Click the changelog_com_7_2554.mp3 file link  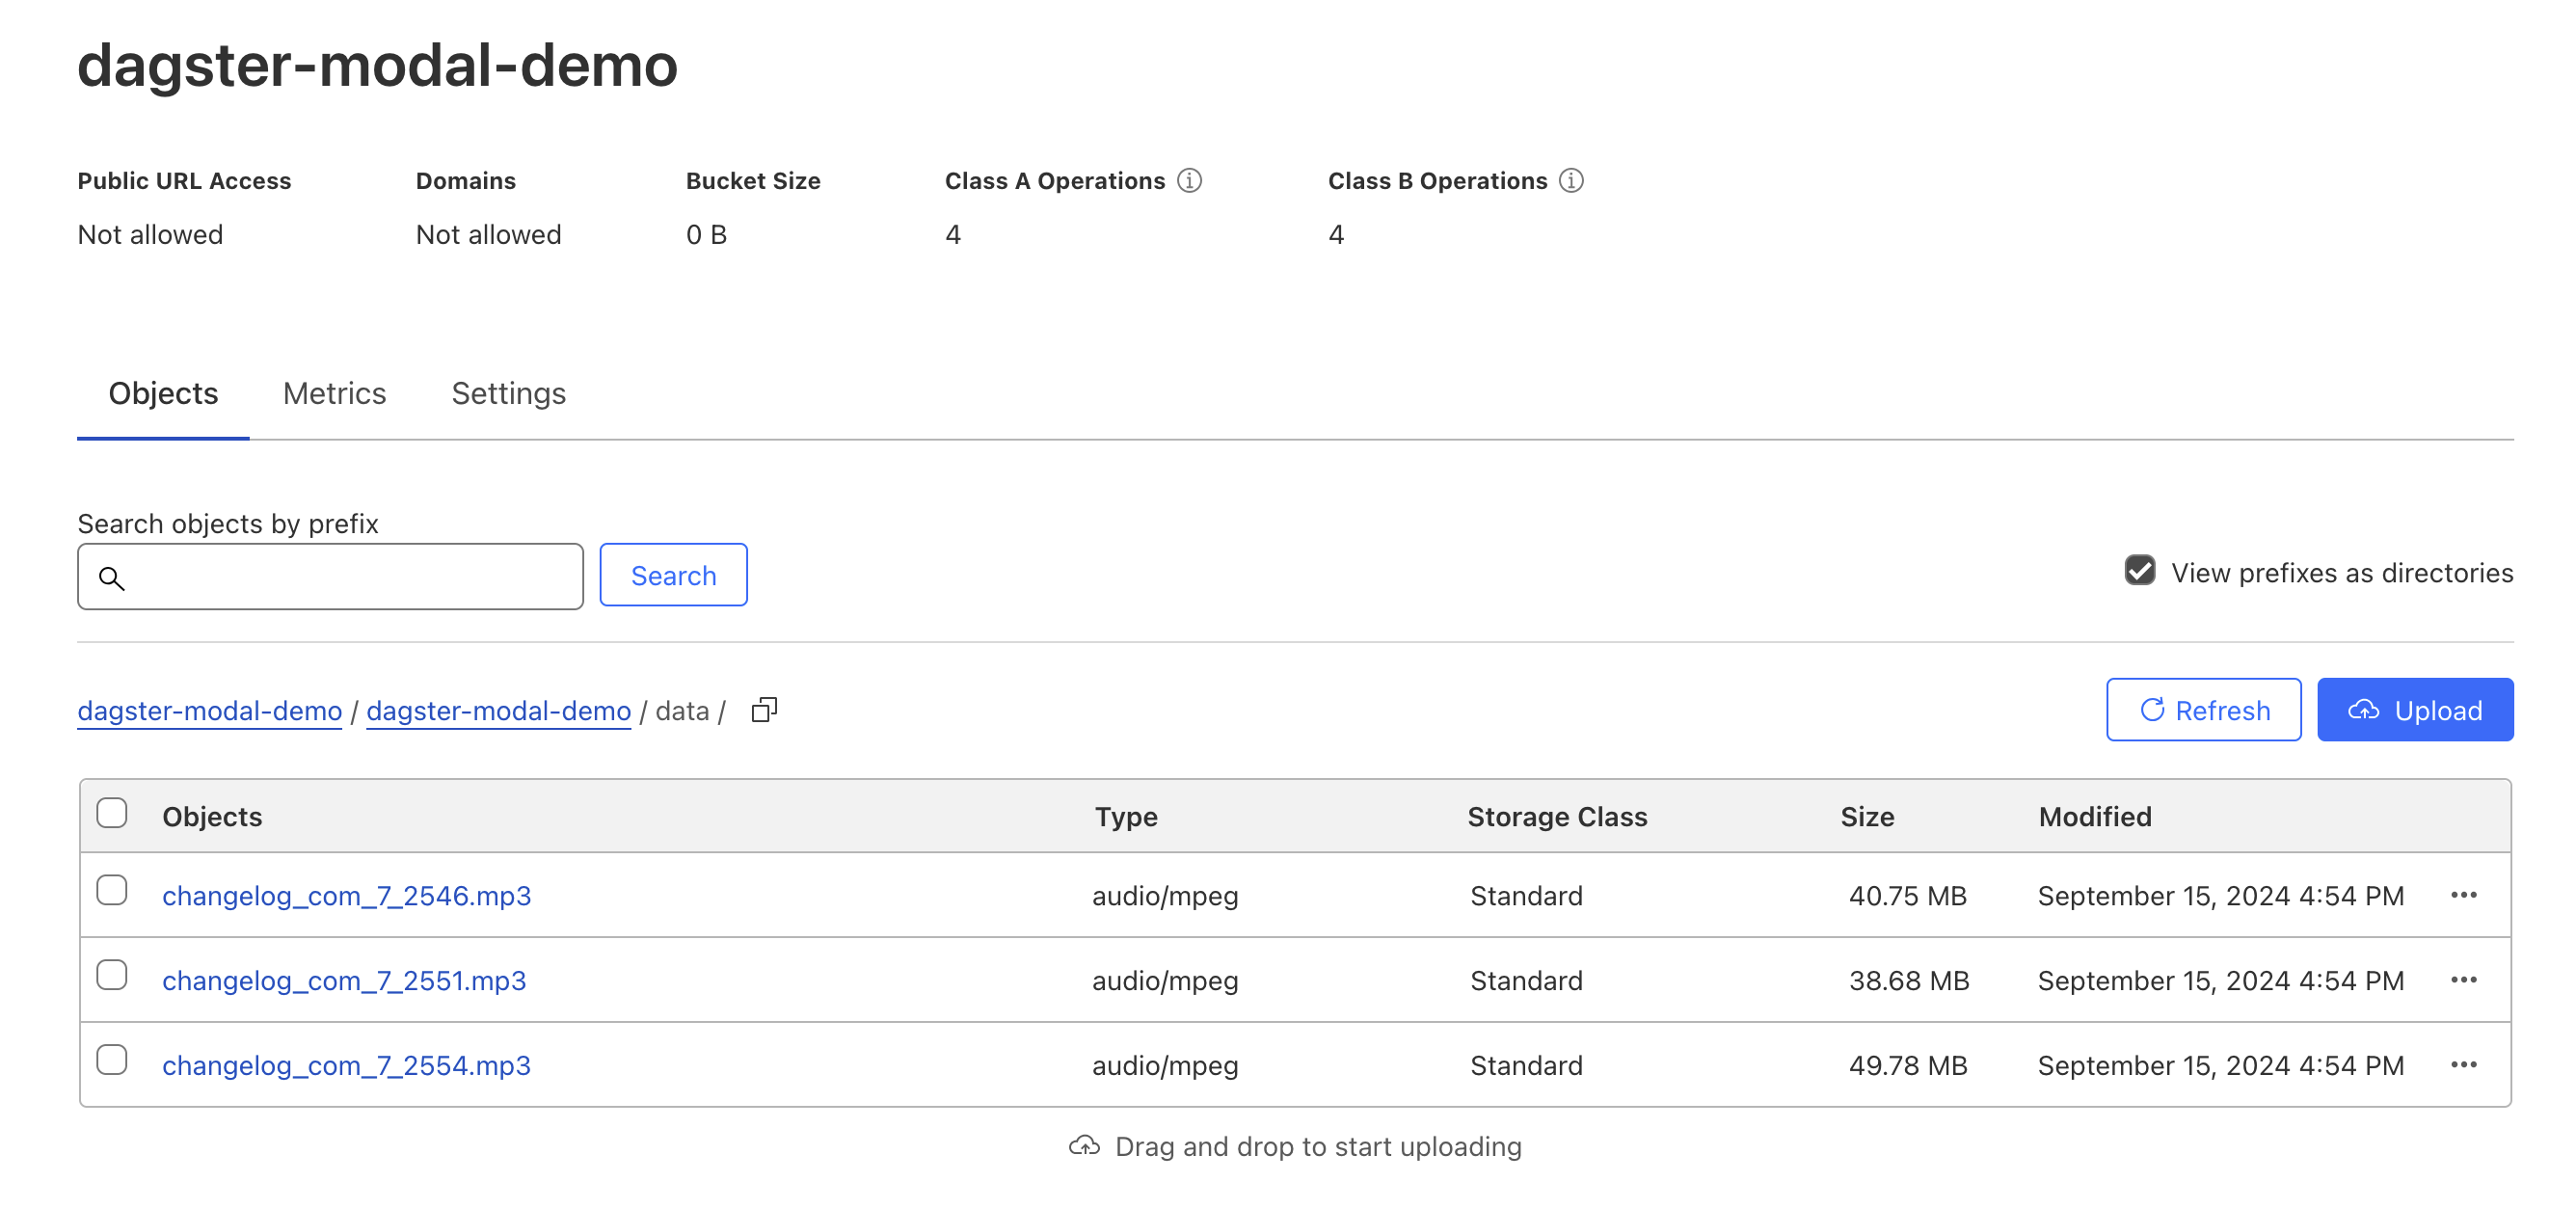(347, 1064)
